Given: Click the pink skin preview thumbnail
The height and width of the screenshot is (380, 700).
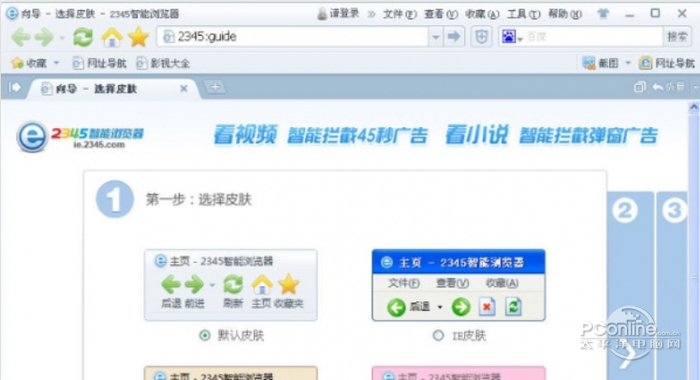Looking at the screenshot, I should pos(458,373).
